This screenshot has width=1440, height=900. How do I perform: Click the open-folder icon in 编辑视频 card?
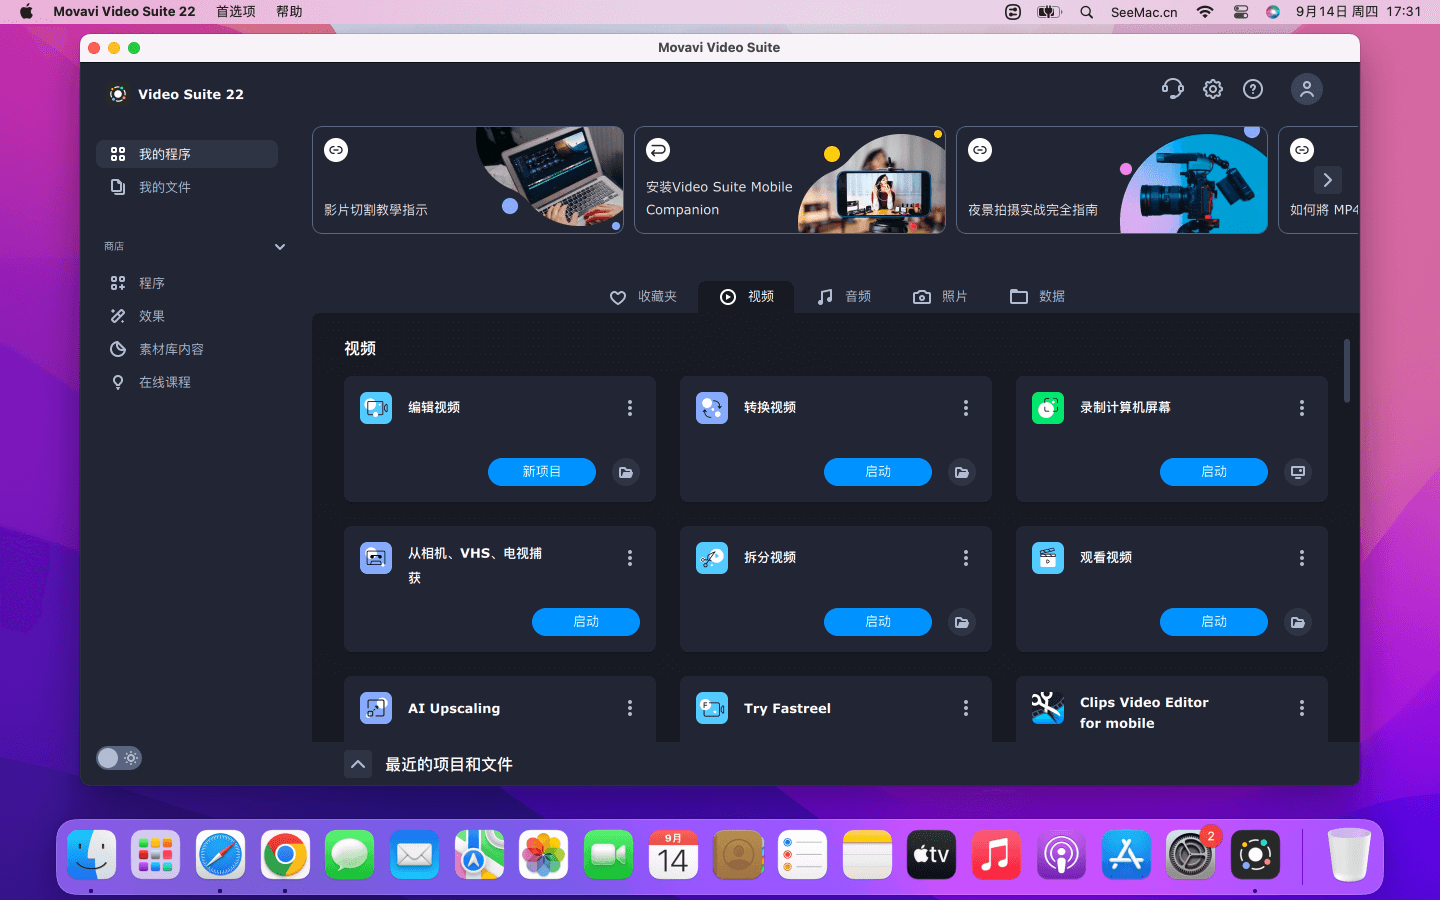[626, 472]
